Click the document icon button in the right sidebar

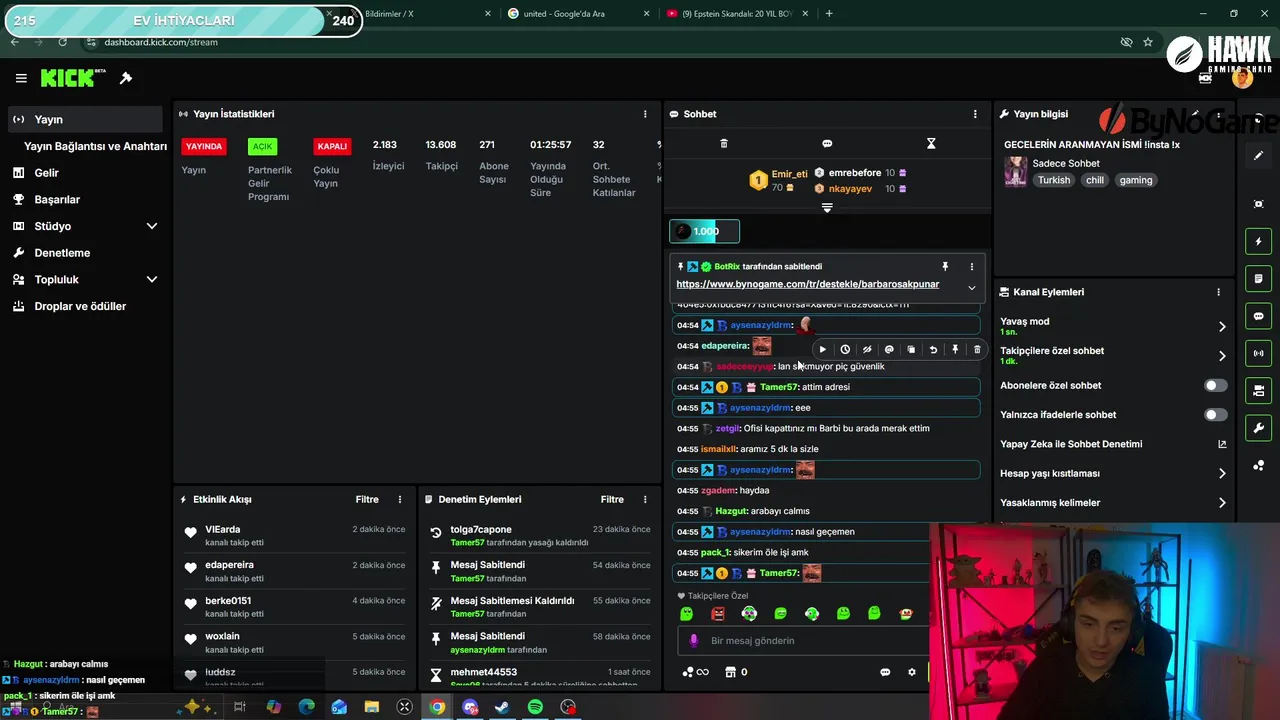point(1259,279)
